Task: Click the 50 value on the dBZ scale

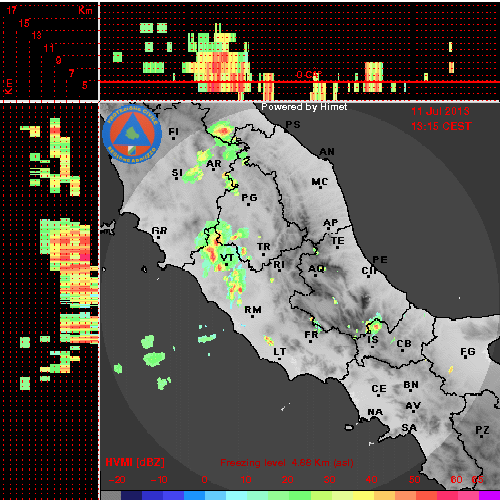Action: tap(415, 480)
